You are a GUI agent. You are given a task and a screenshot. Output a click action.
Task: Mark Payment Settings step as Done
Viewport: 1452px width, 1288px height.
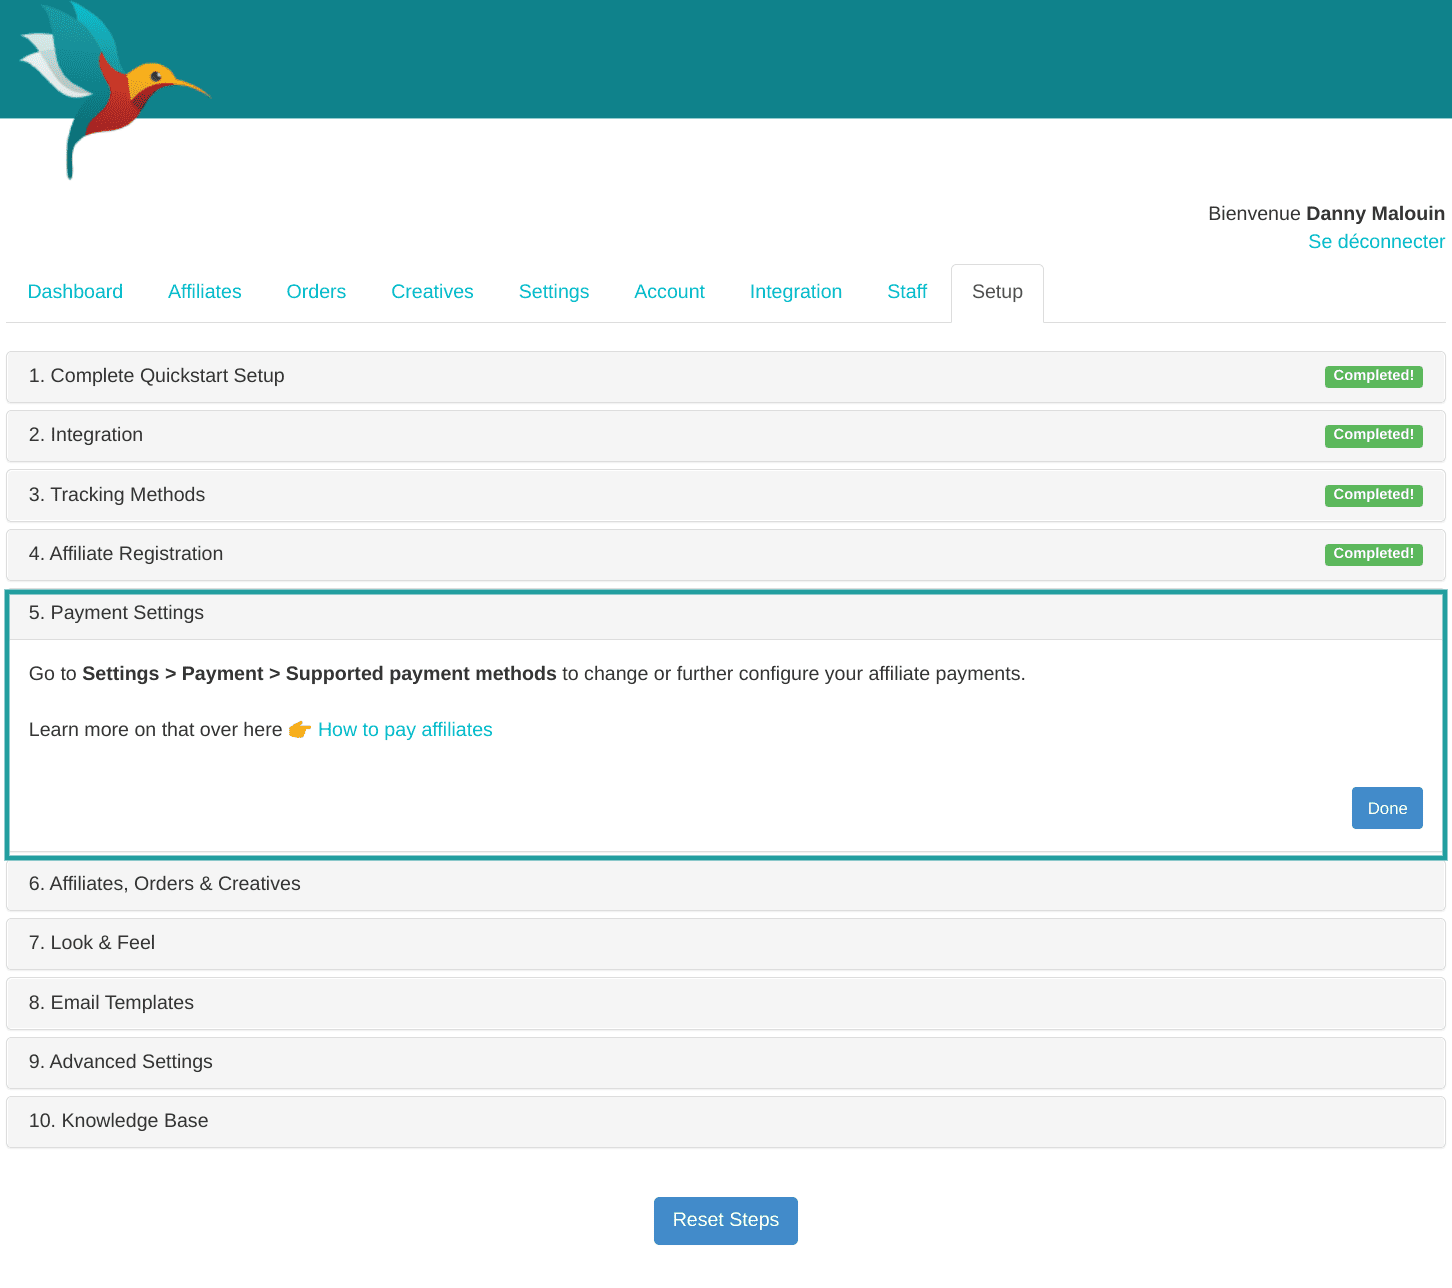(x=1386, y=808)
